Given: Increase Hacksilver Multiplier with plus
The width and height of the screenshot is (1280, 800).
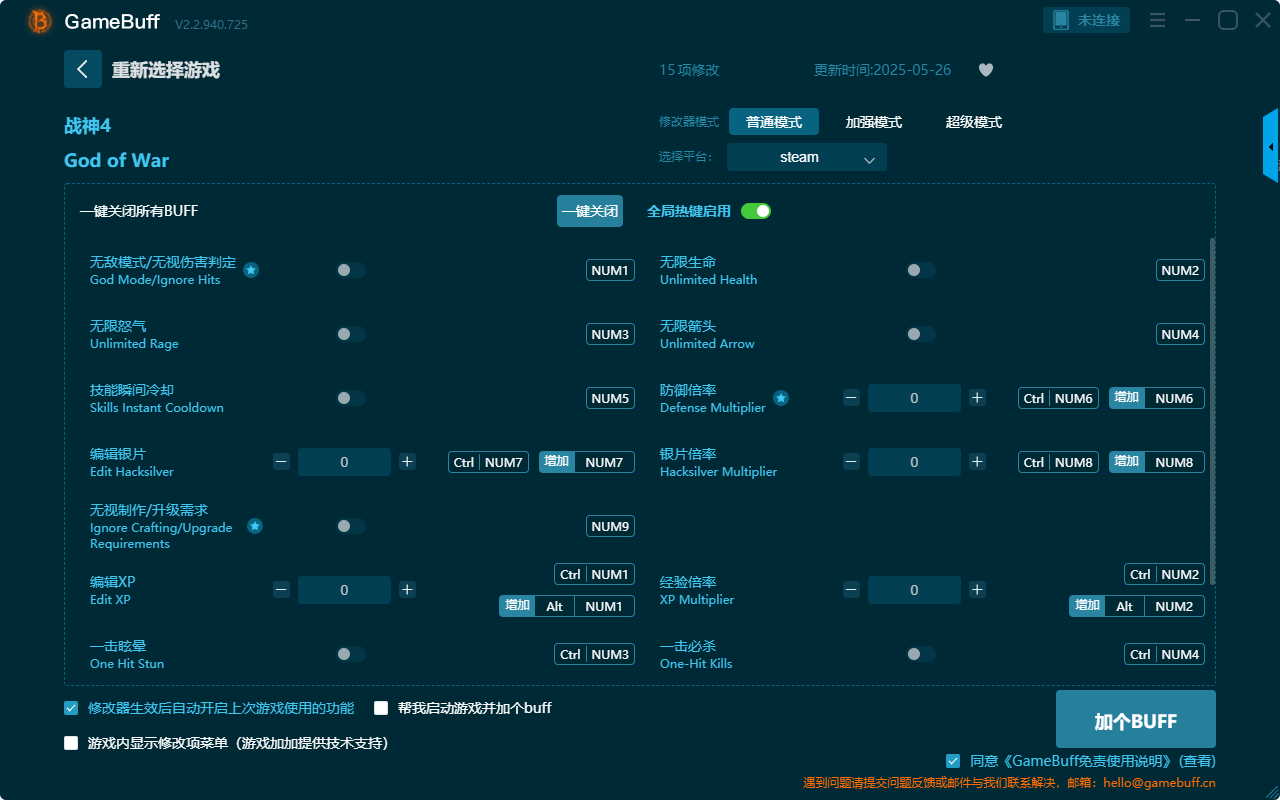Looking at the screenshot, I should [x=977, y=462].
